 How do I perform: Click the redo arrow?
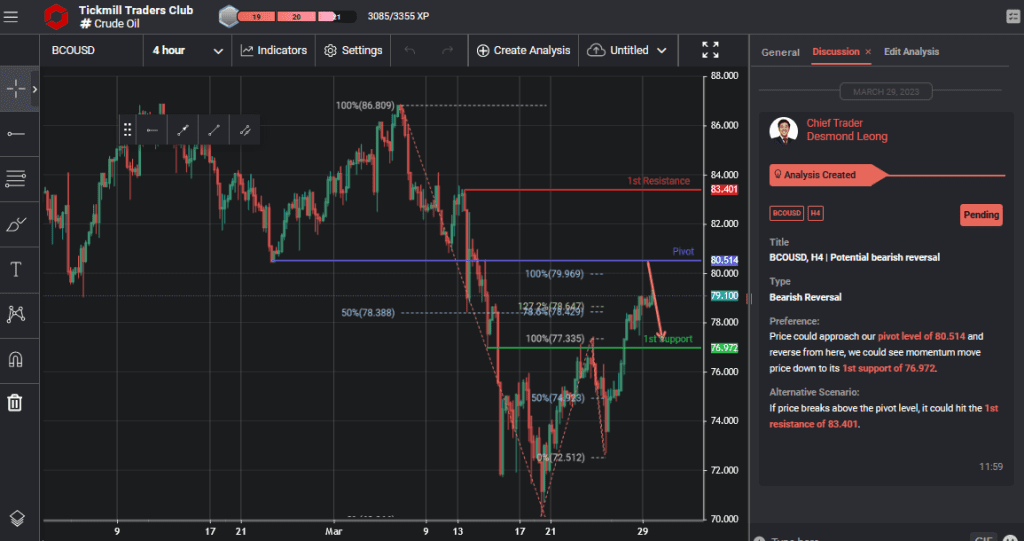pyautogui.click(x=447, y=50)
